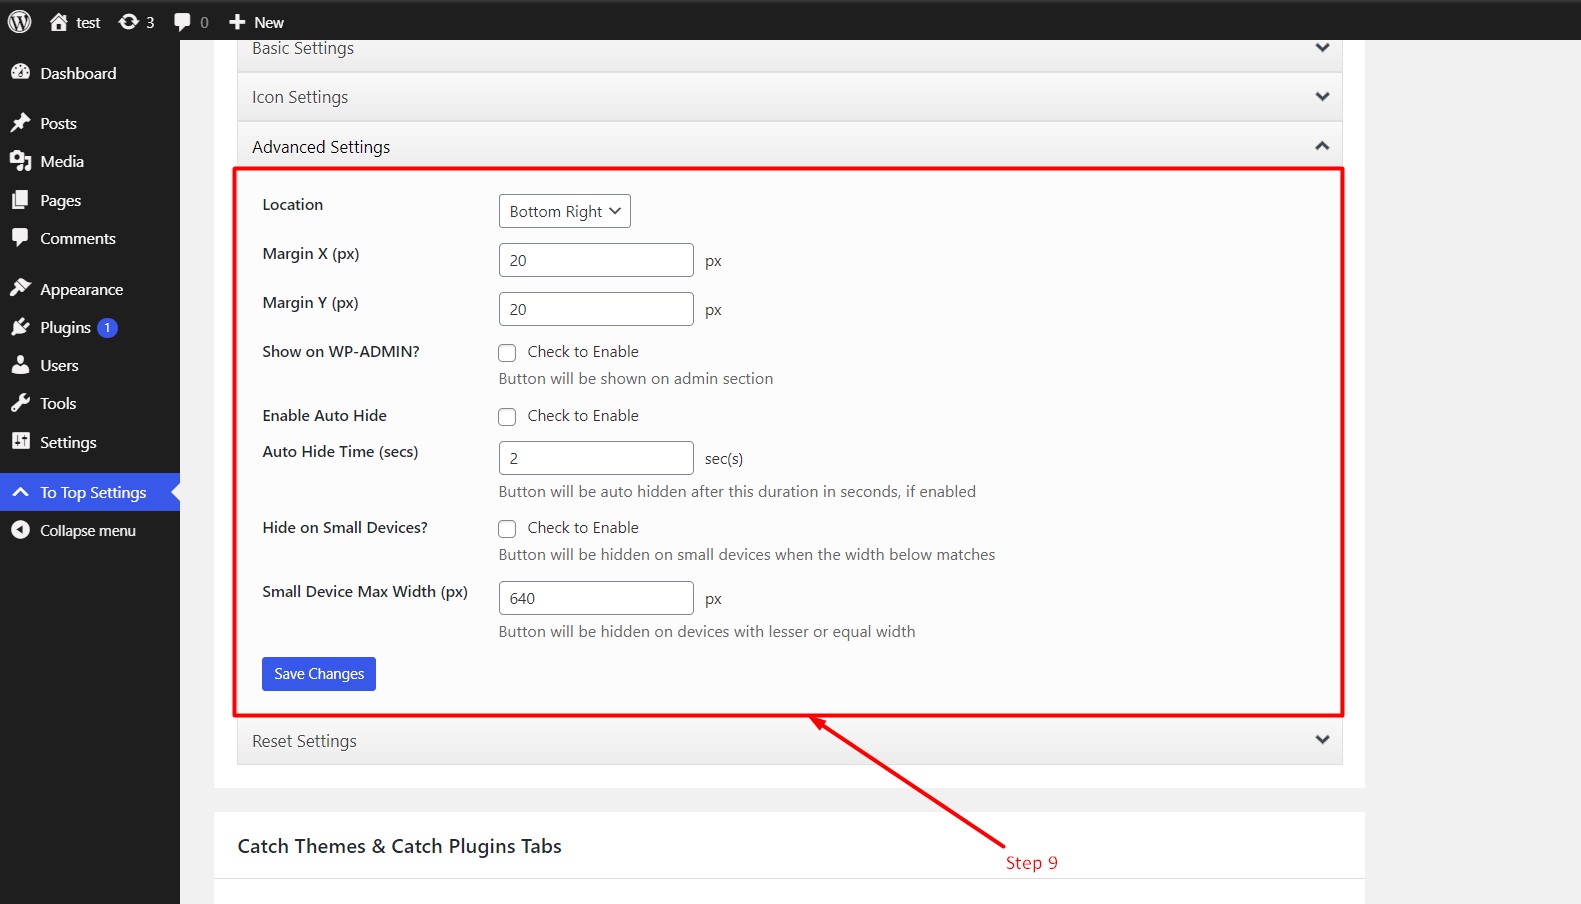Click the Save Changes button
1581x904 pixels.
319,674
